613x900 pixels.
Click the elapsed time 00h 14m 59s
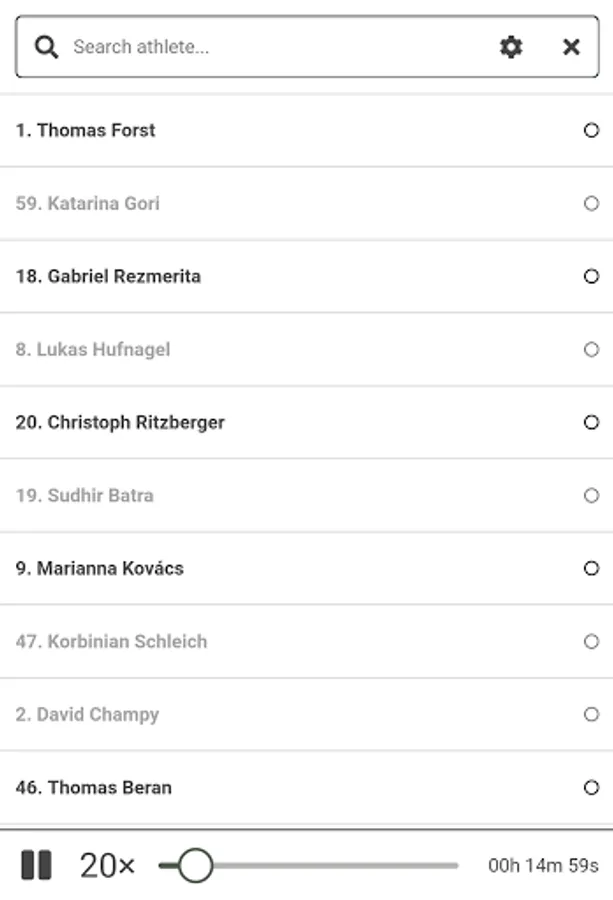click(x=543, y=865)
